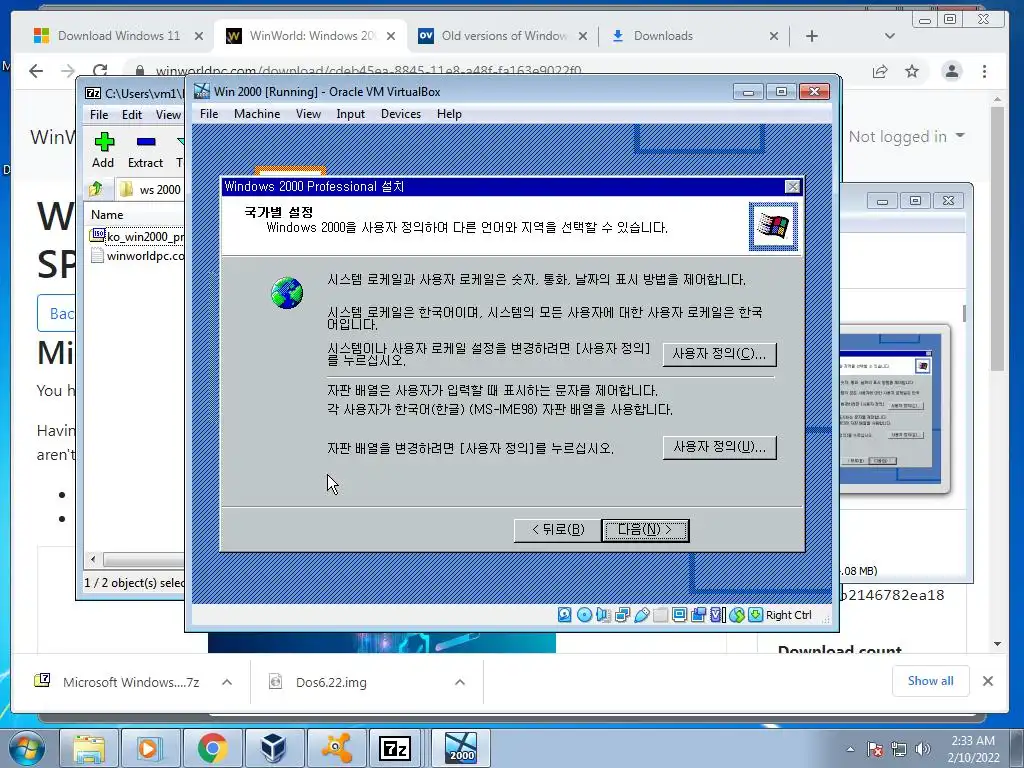This screenshot has height=768, width=1024.
Task: Click the network adapter icon in VirtualBox status bar
Action: click(622, 615)
